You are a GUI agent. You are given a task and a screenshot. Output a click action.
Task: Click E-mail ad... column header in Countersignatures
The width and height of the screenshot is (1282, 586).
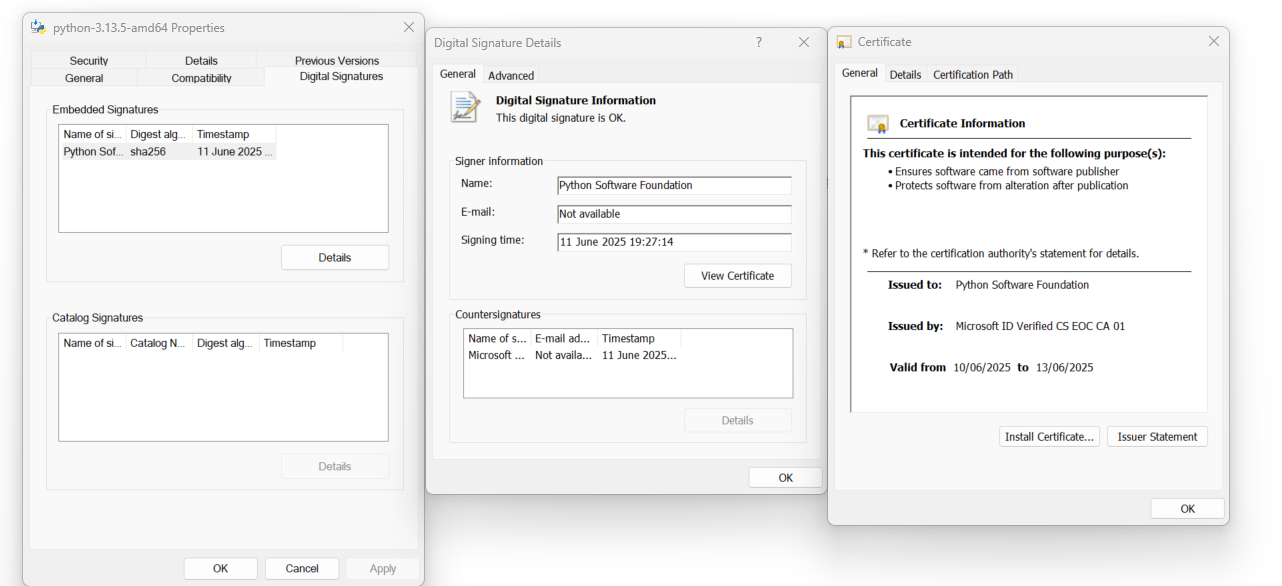564,338
